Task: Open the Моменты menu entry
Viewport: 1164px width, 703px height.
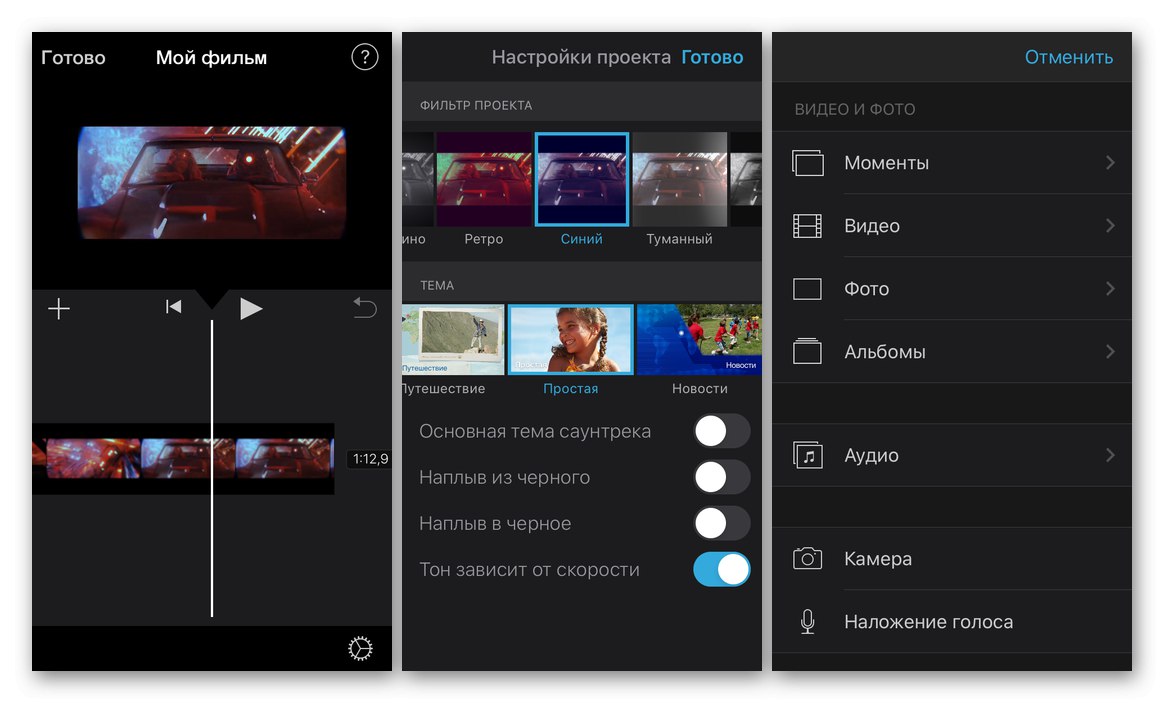Action: pos(952,163)
